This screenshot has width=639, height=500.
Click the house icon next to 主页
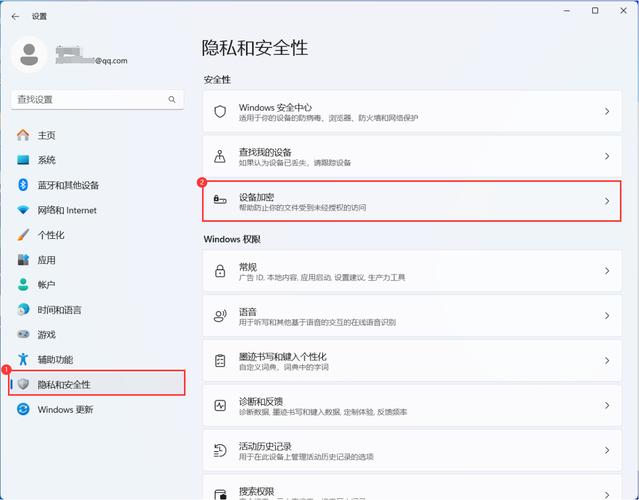[23, 135]
